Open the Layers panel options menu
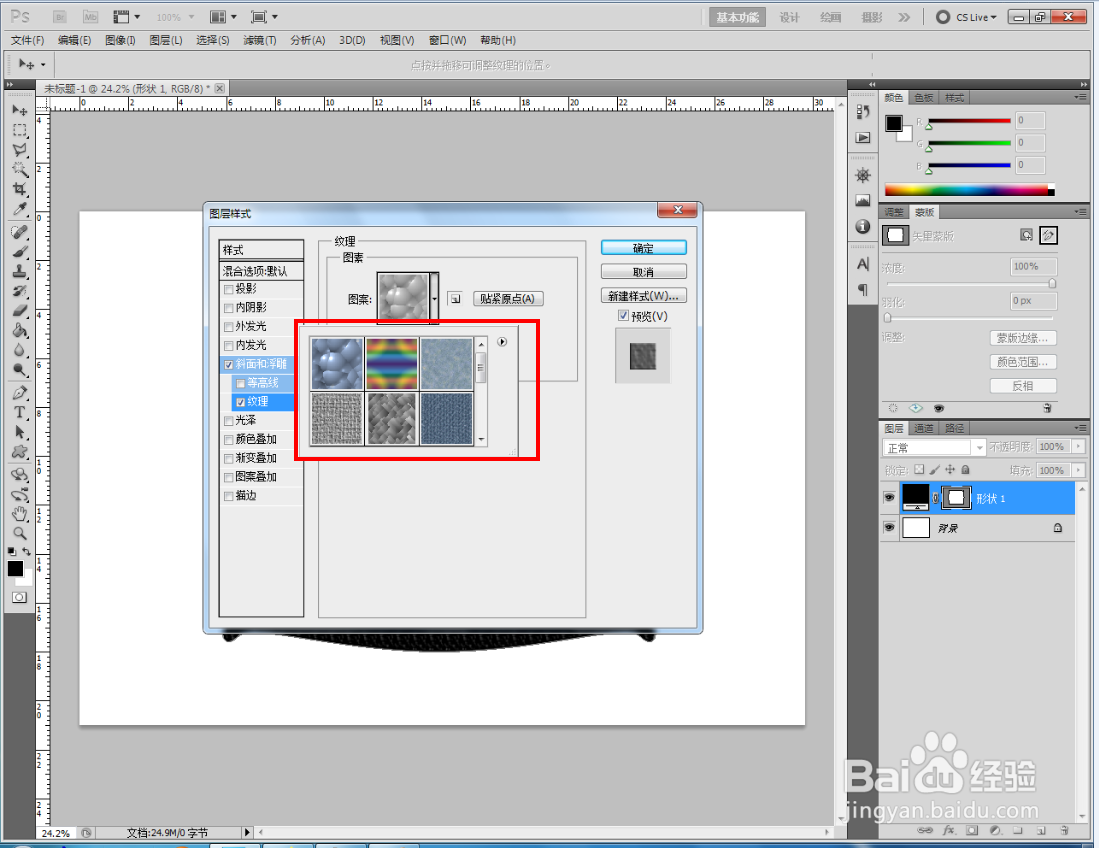This screenshot has width=1099, height=848. click(x=1080, y=428)
